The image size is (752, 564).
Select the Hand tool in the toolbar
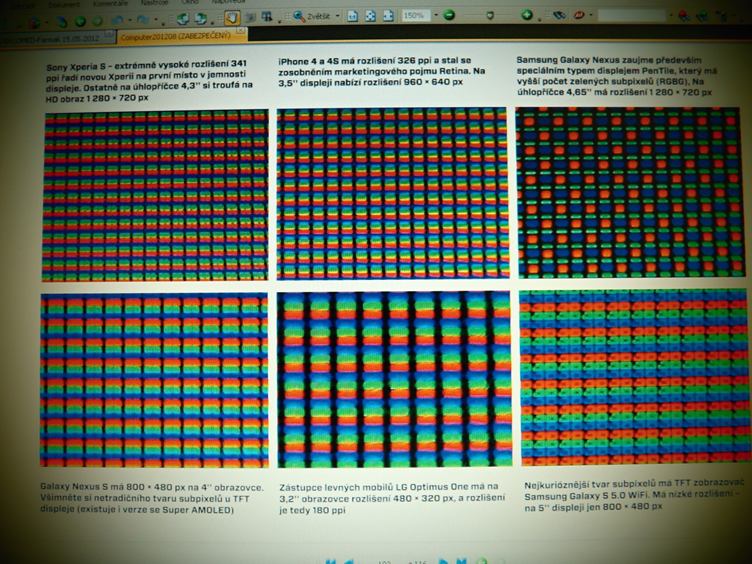[x=231, y=17]
